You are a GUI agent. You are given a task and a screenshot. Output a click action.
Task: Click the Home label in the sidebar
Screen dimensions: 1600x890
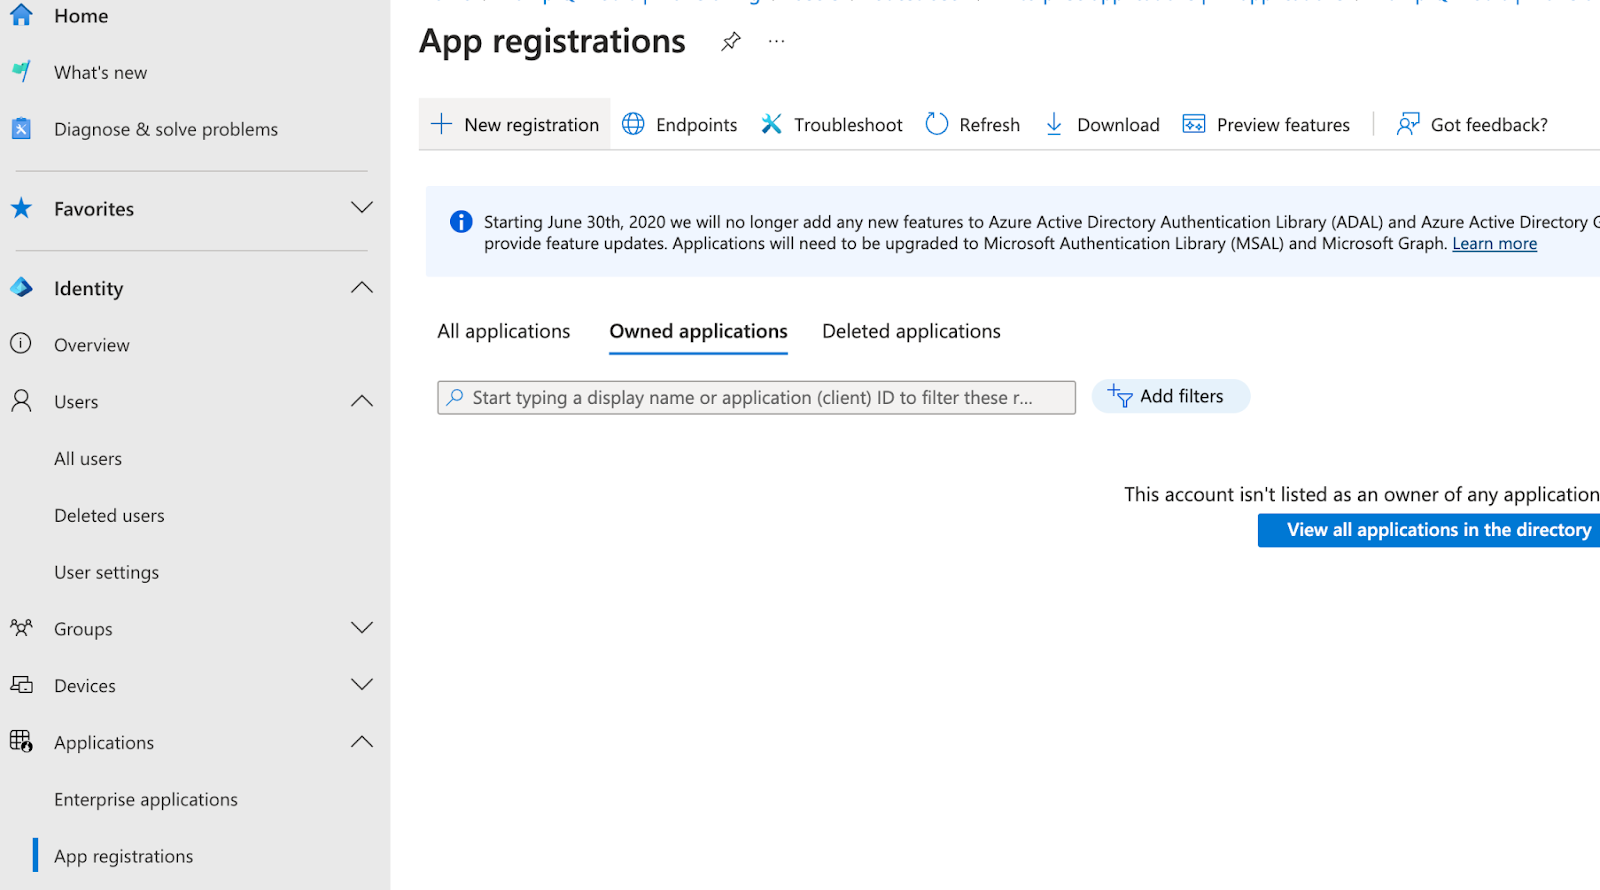point(81,16)
